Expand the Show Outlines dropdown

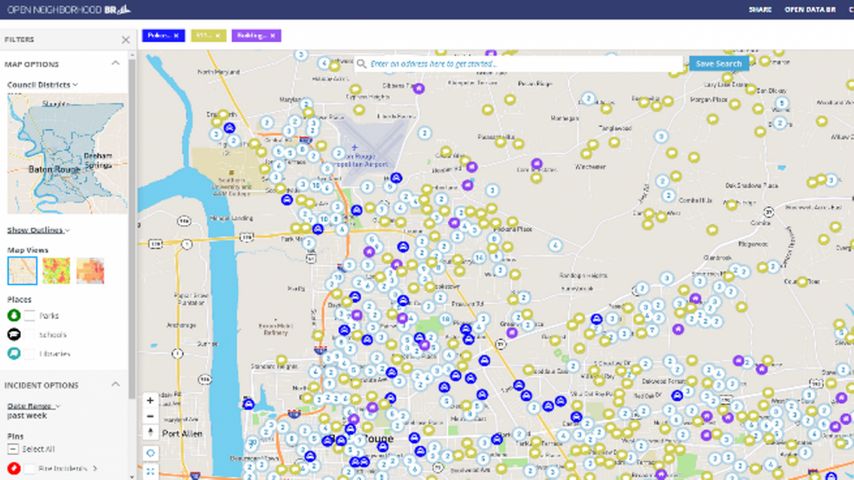(39, 230)
